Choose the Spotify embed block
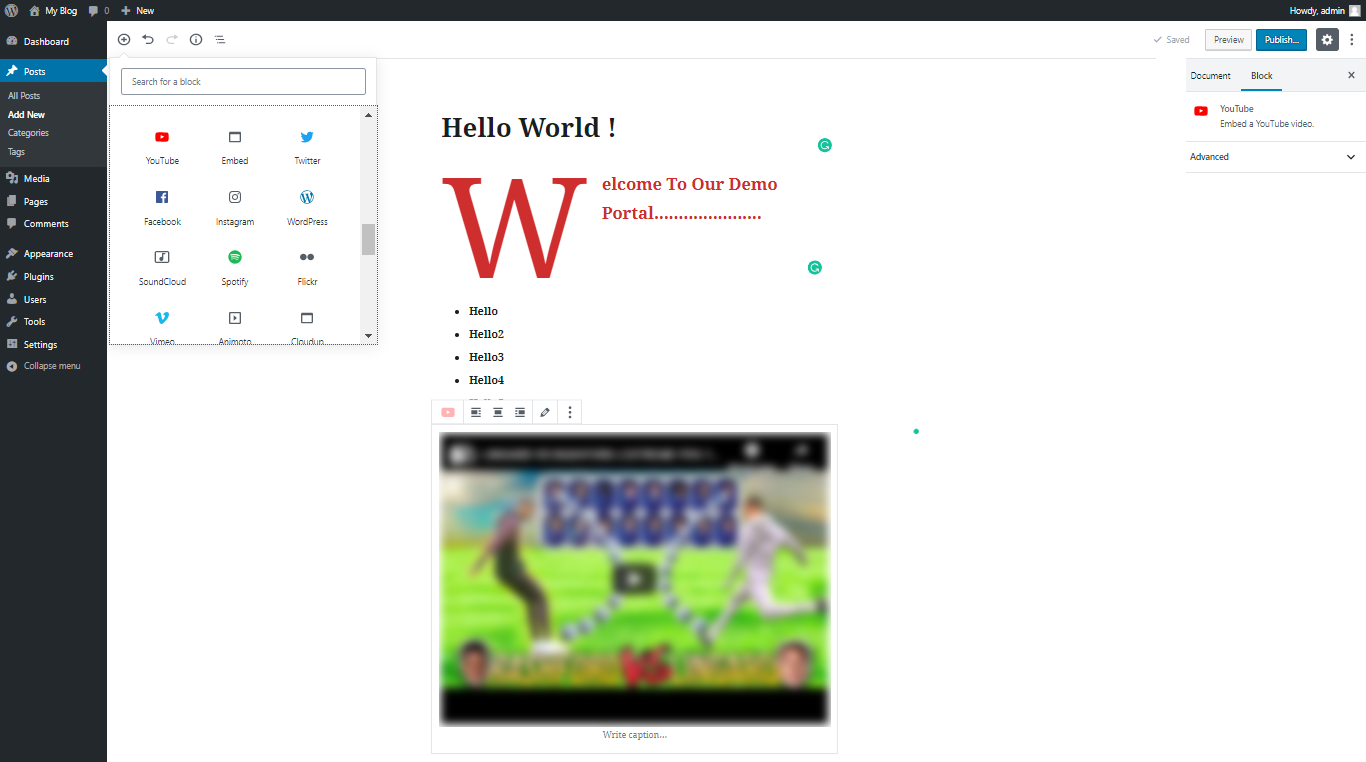1366x762 pixels. point(235,269)
